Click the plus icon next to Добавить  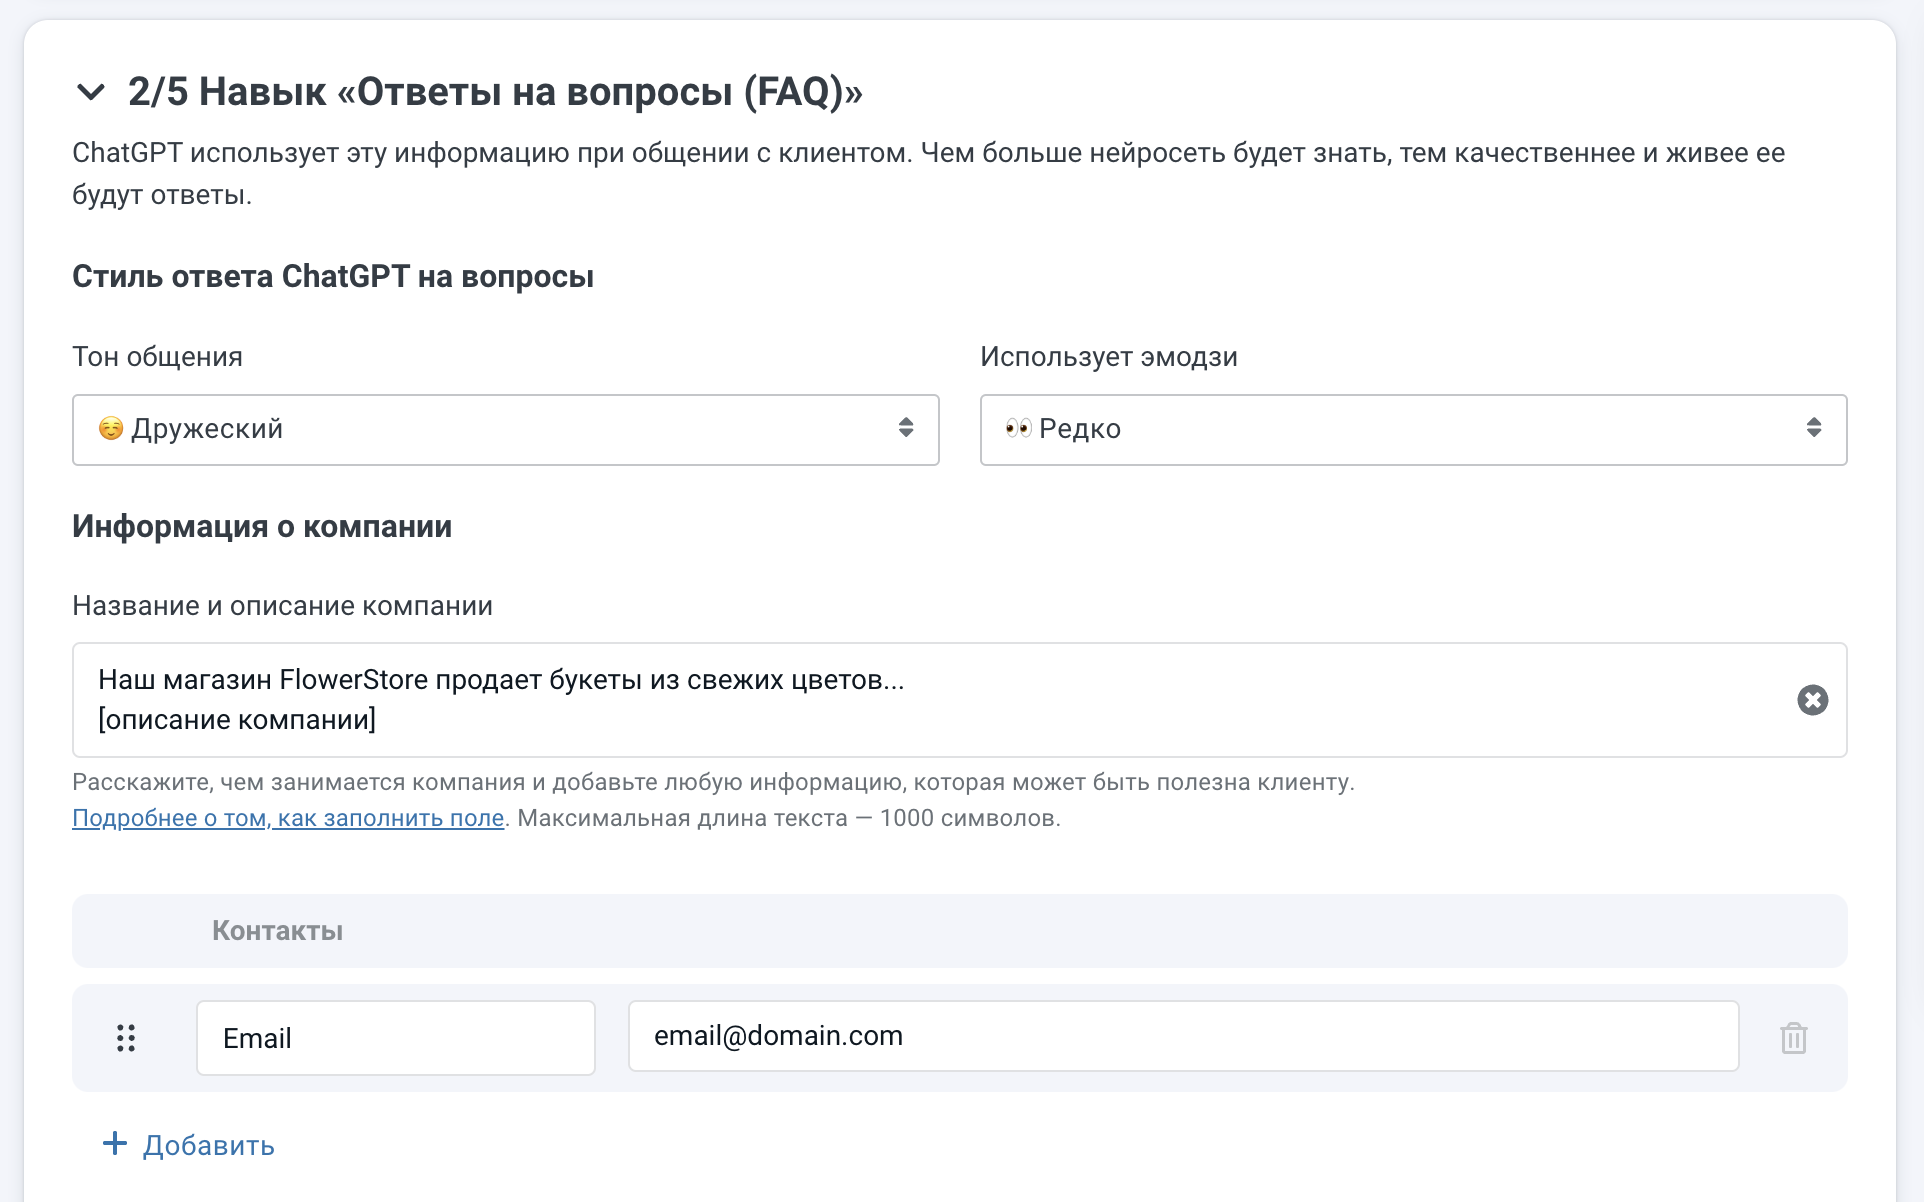click(114, 1144)
